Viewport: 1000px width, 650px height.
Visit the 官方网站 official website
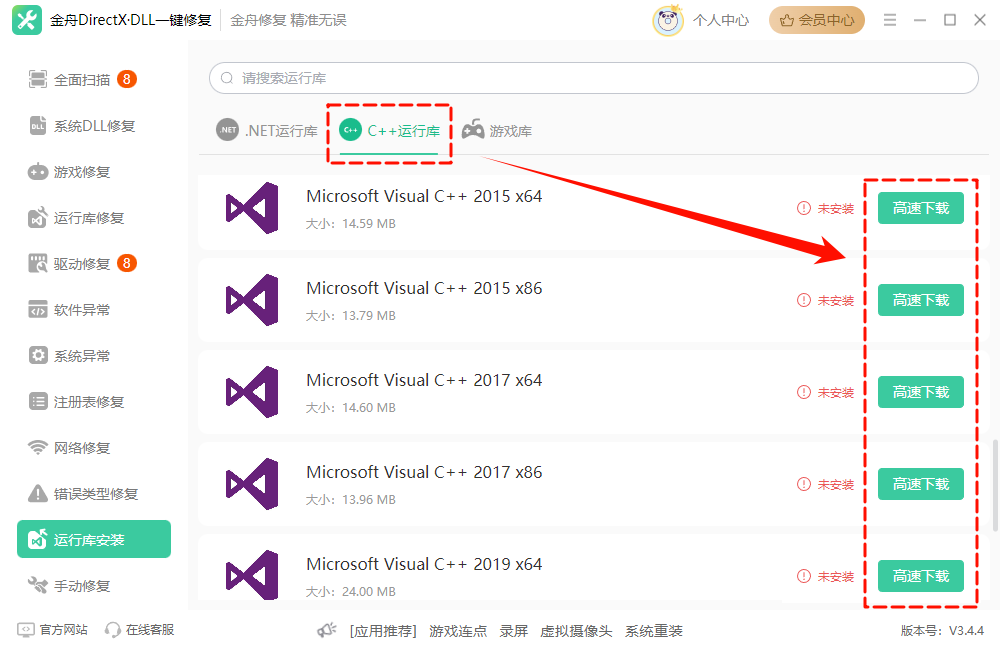click(x=52, y=628)
